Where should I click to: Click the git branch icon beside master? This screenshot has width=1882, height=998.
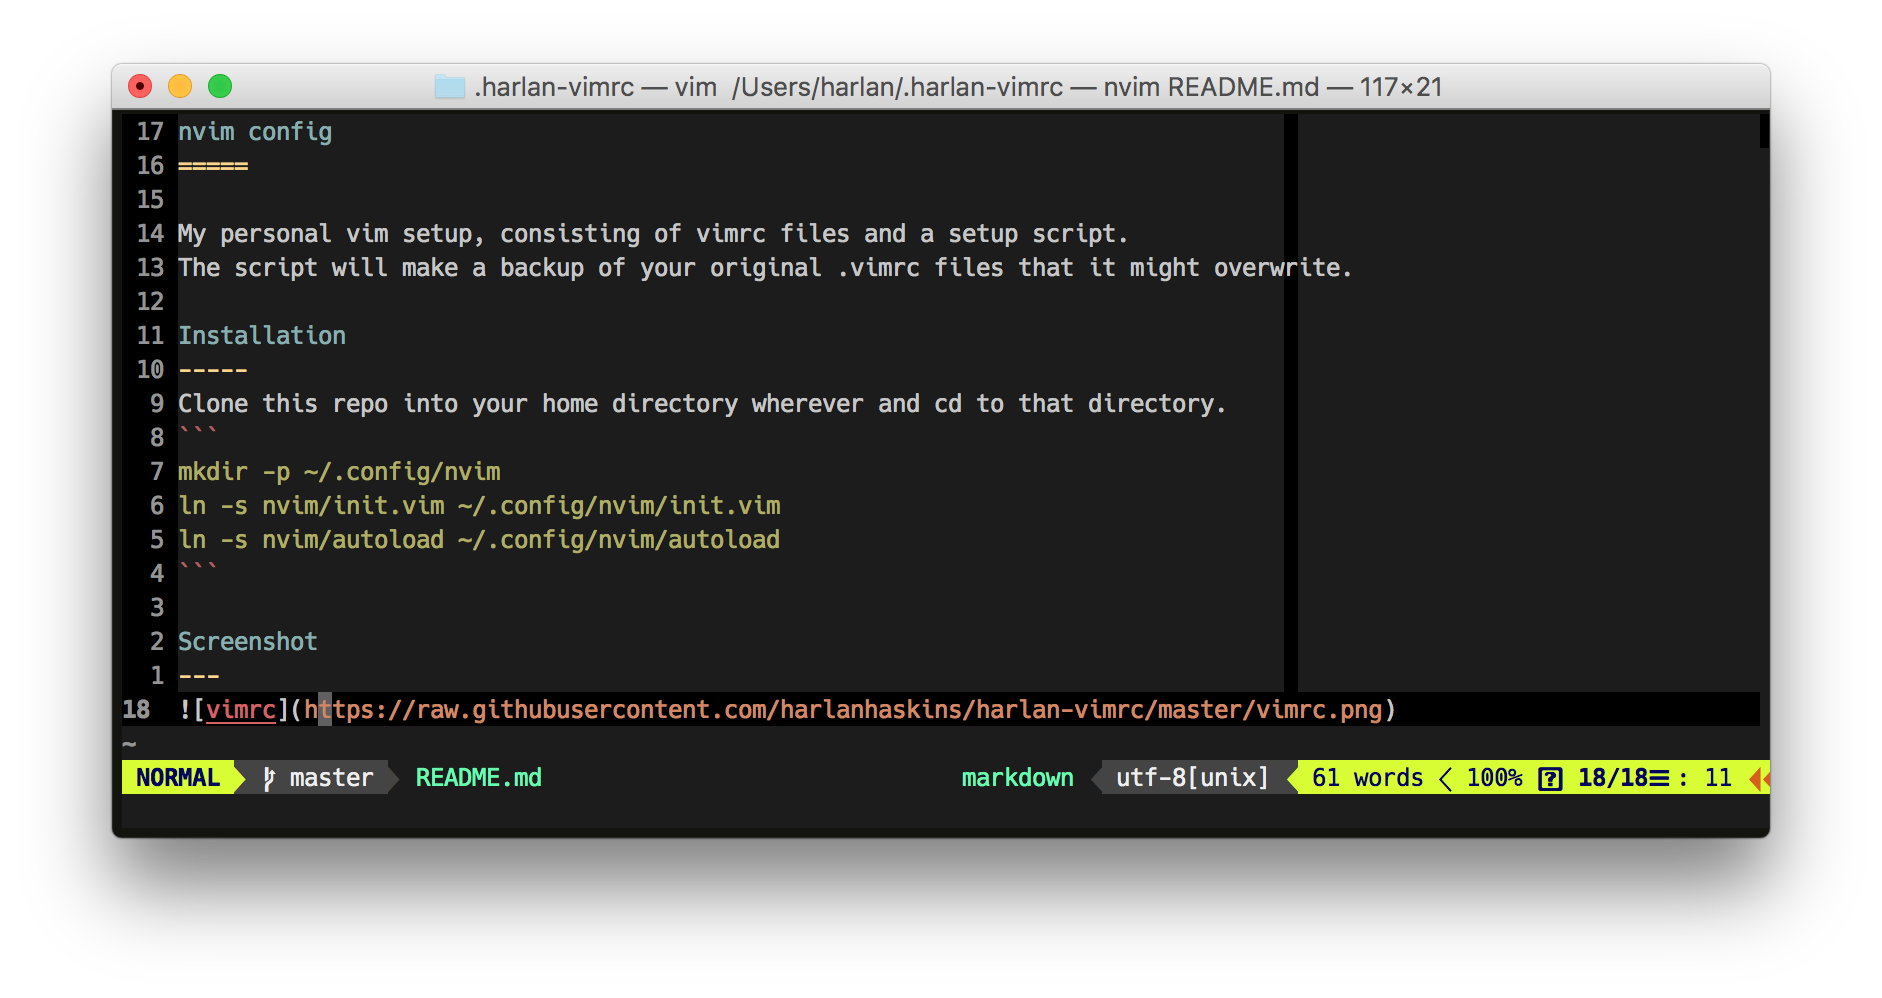coord(269,778)
